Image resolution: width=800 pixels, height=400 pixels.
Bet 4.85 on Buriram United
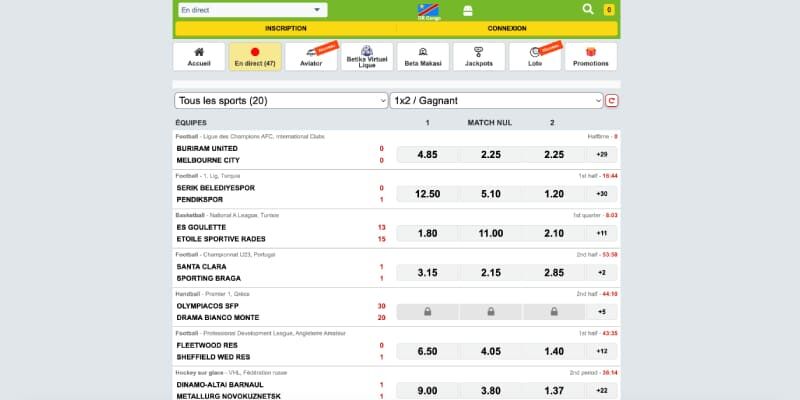pyautogui.click(x=428, y=155)
